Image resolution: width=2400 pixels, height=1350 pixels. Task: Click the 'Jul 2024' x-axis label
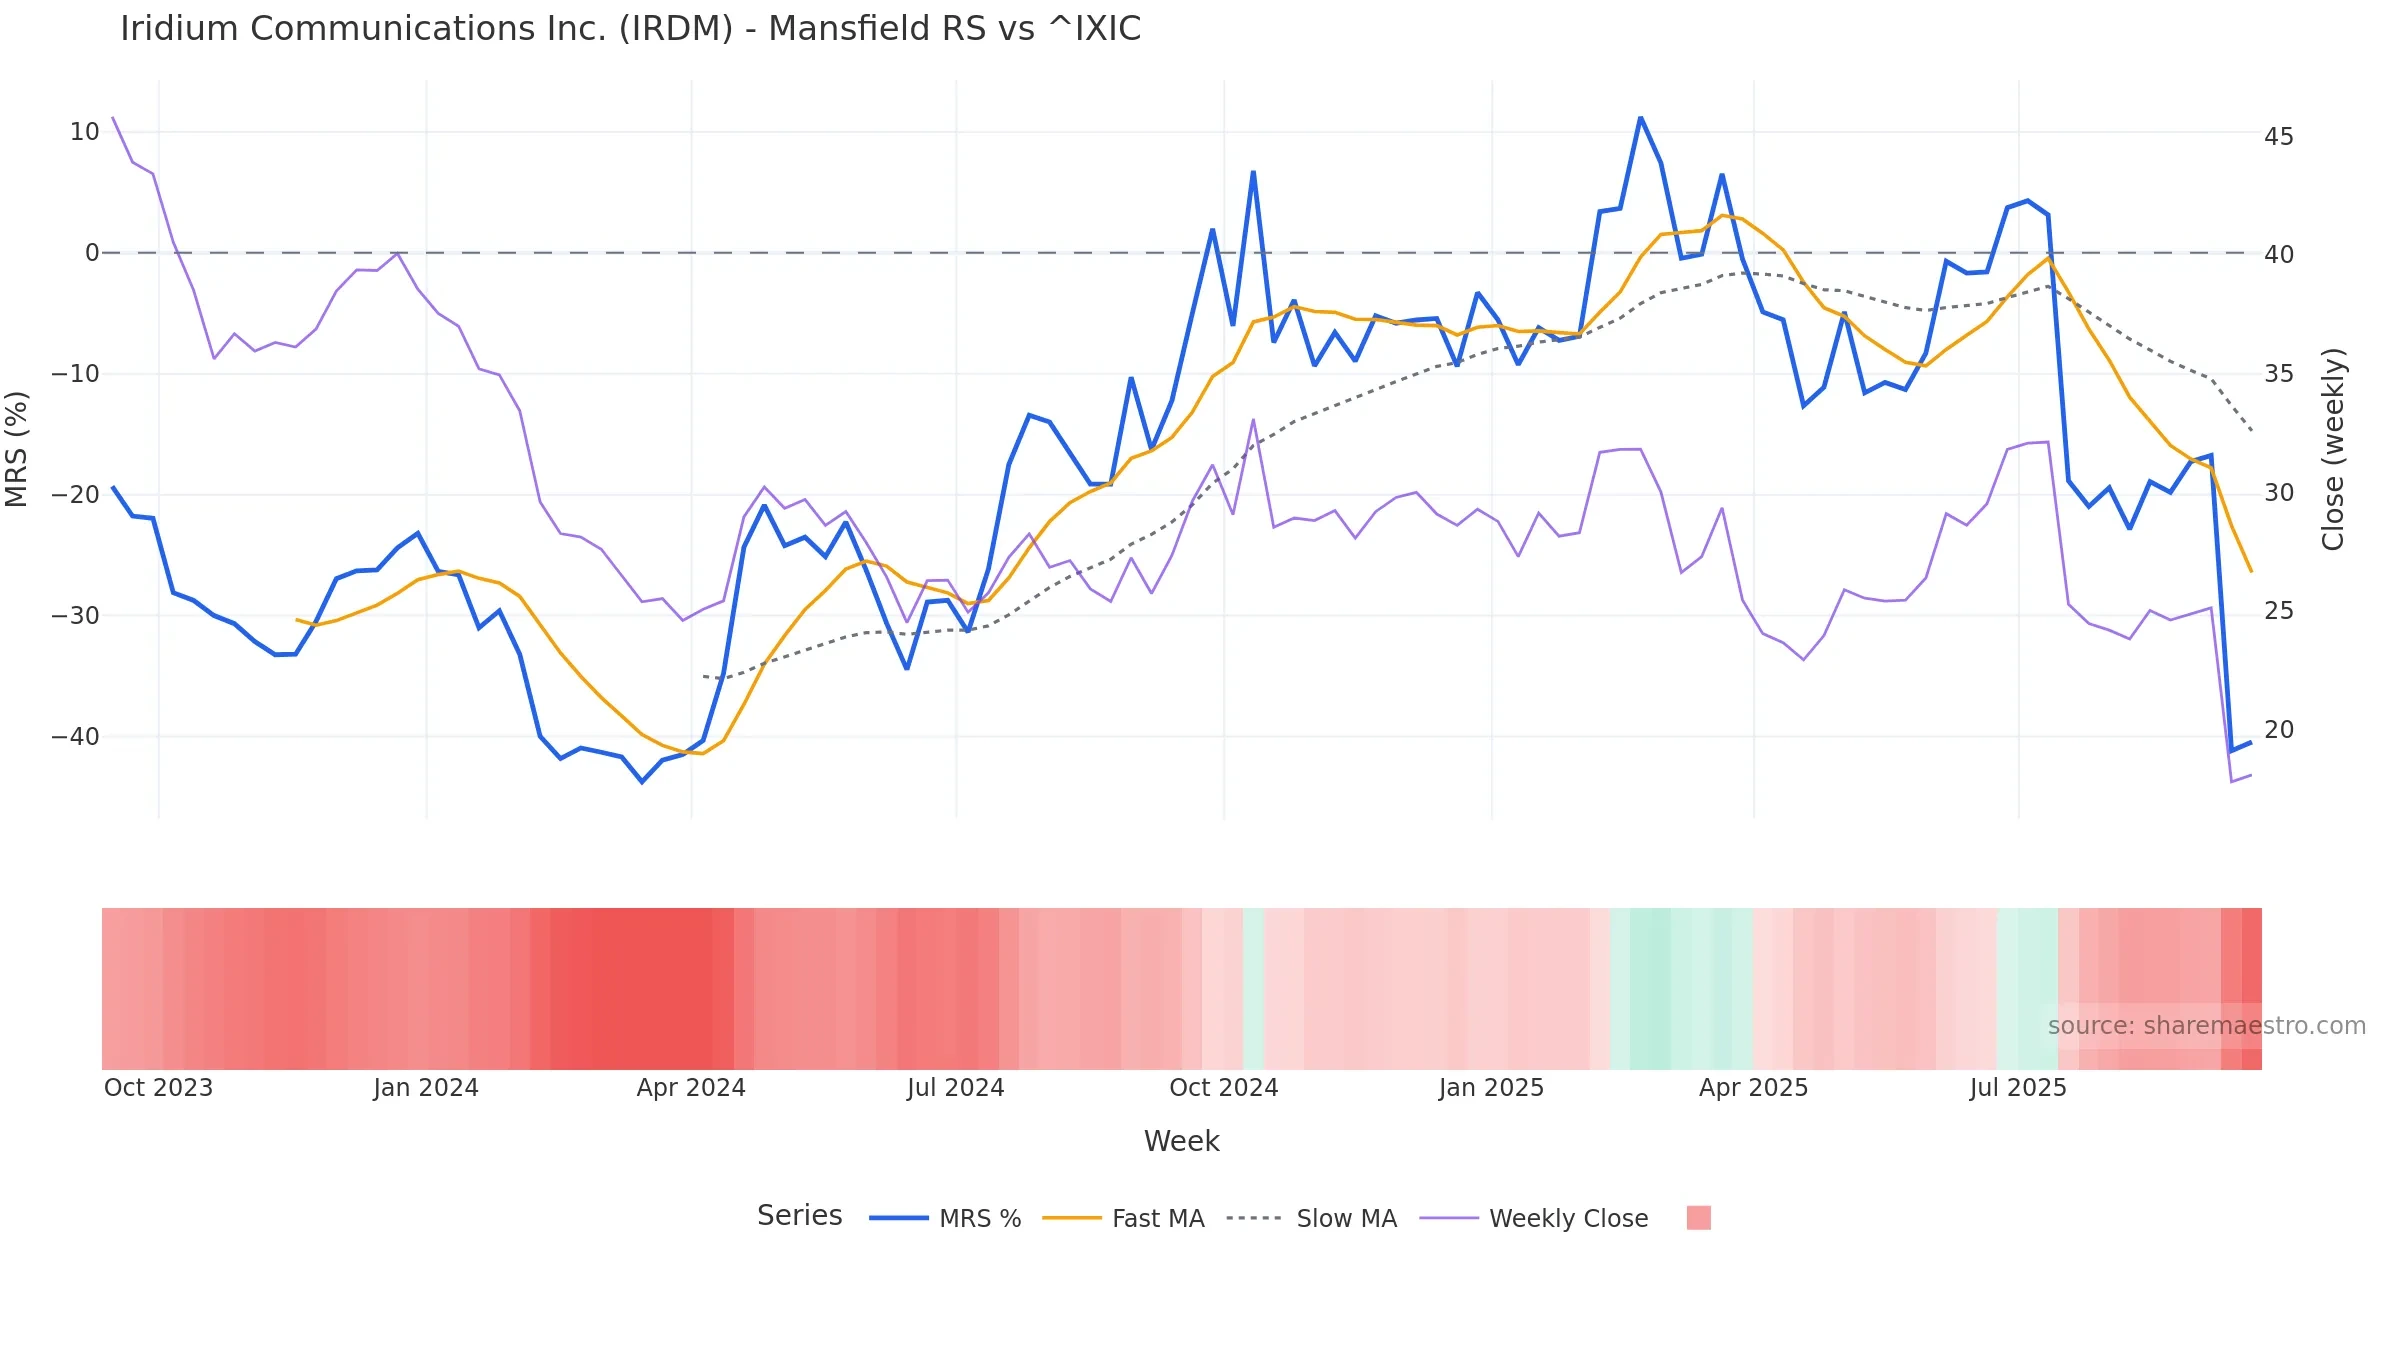pyautogui.click(x=956, y=1087)
